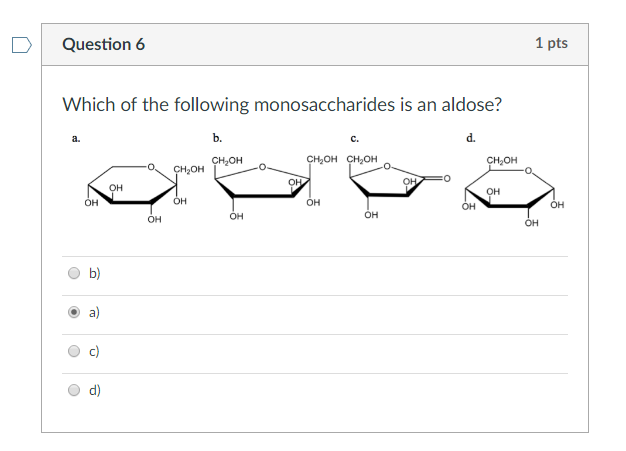This screenshot has width=626, height=451.
Task: Click the bold label 'a.' above structure
Action: point(76,138)
